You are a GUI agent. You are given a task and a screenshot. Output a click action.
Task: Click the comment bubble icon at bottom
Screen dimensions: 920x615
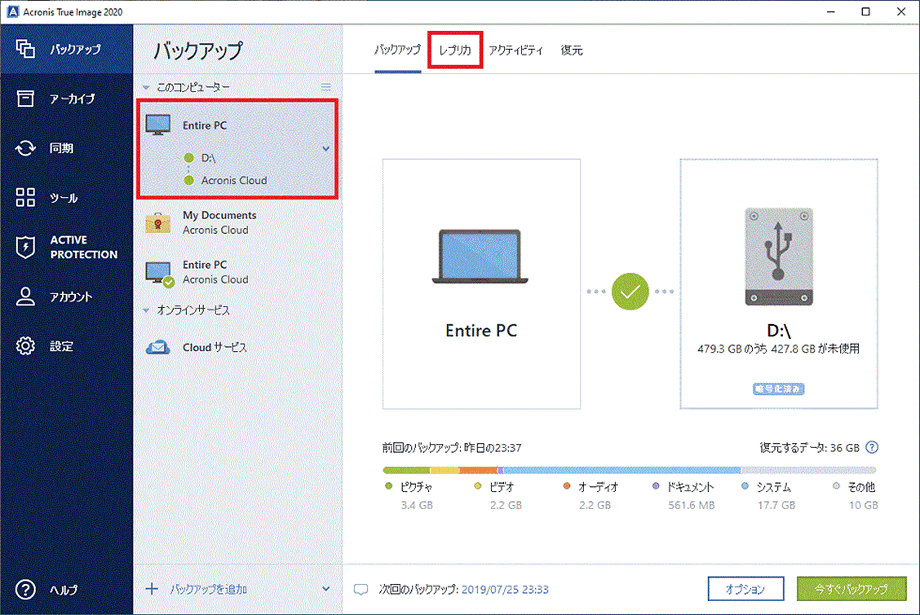click(x=361, y=589)
